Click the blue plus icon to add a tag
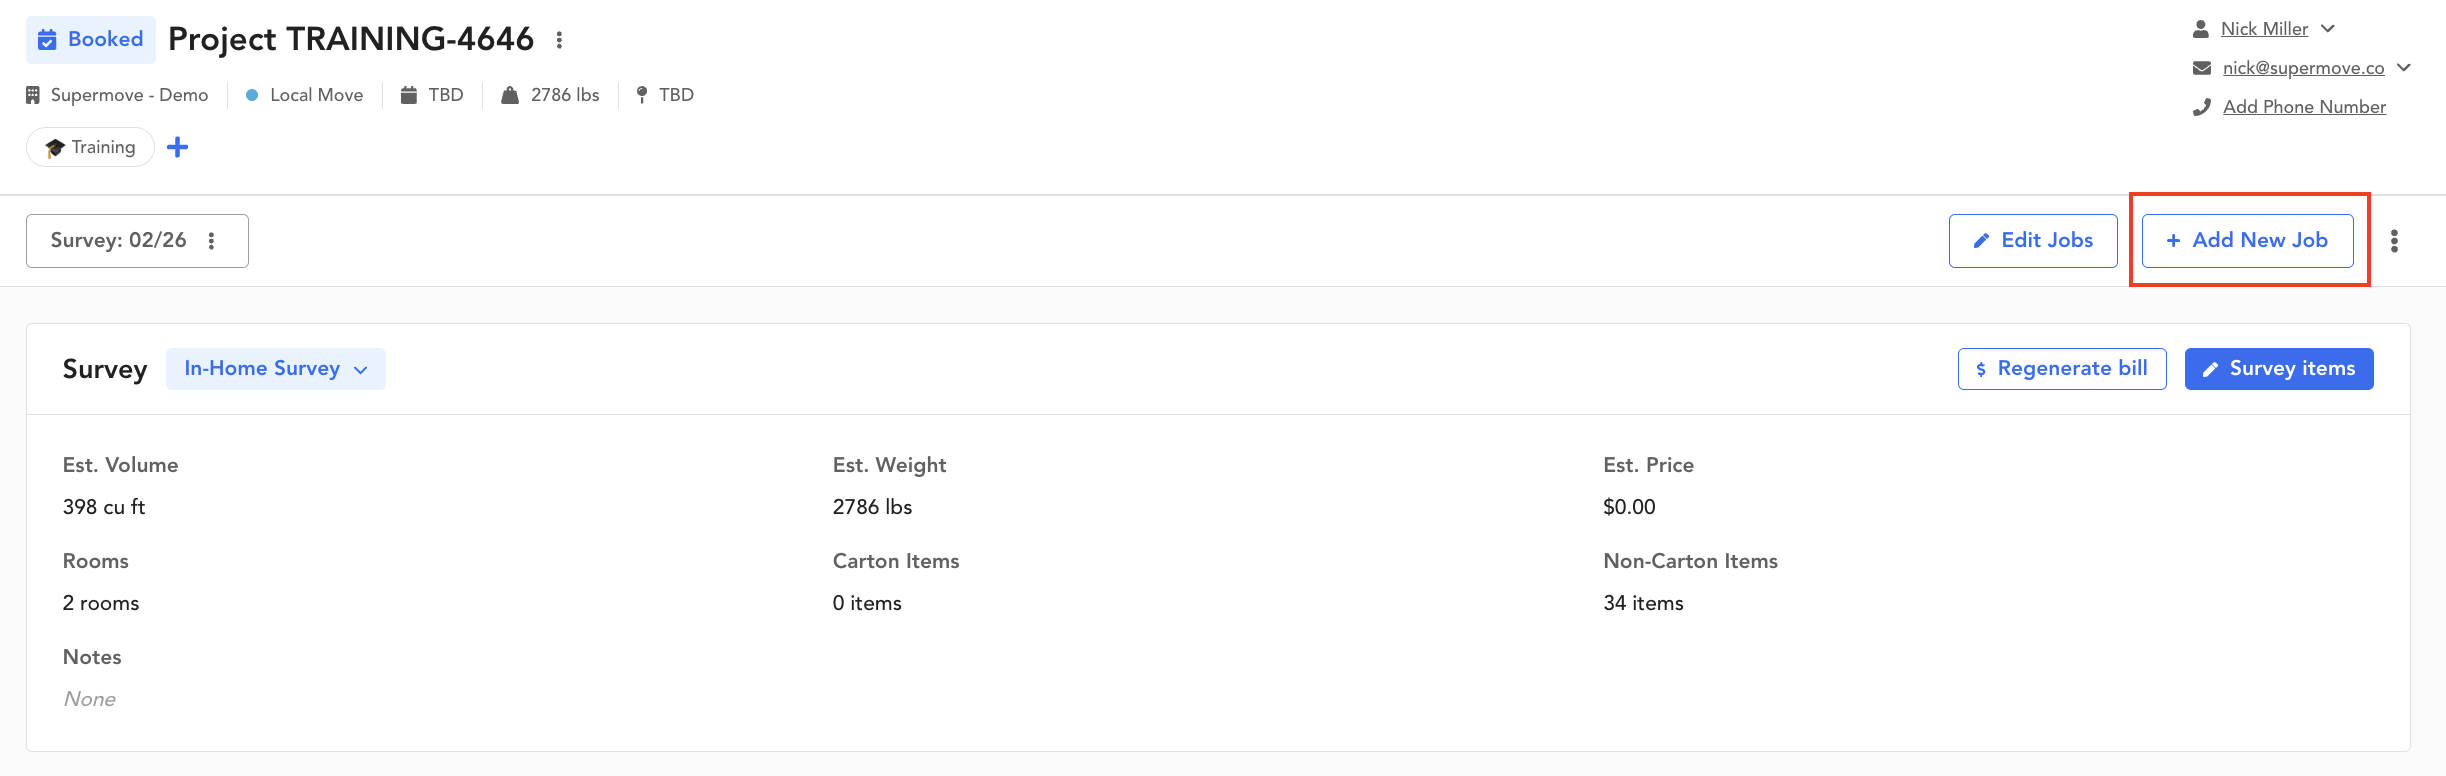The width and height of the screenshot is (2446, 776). 177,147
